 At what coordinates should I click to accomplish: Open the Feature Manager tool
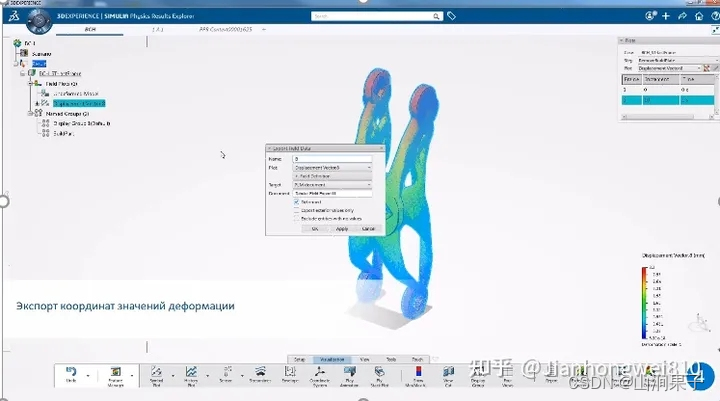point(116,376)
